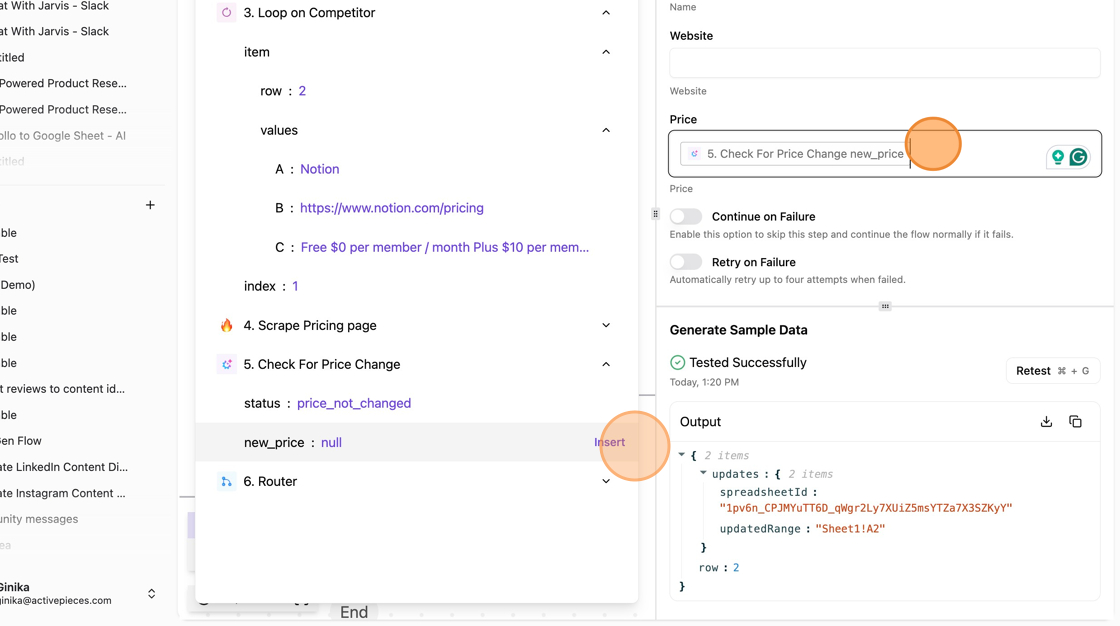The image size is (1120, 626).
Task: Collapse the values section
Action: coord(606,131)
